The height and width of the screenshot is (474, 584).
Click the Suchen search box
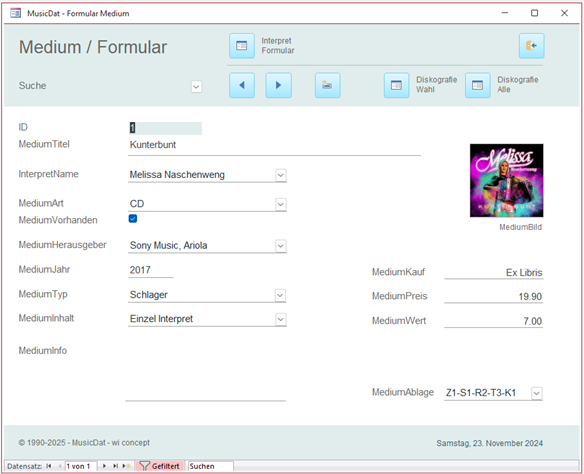point(210,466)
